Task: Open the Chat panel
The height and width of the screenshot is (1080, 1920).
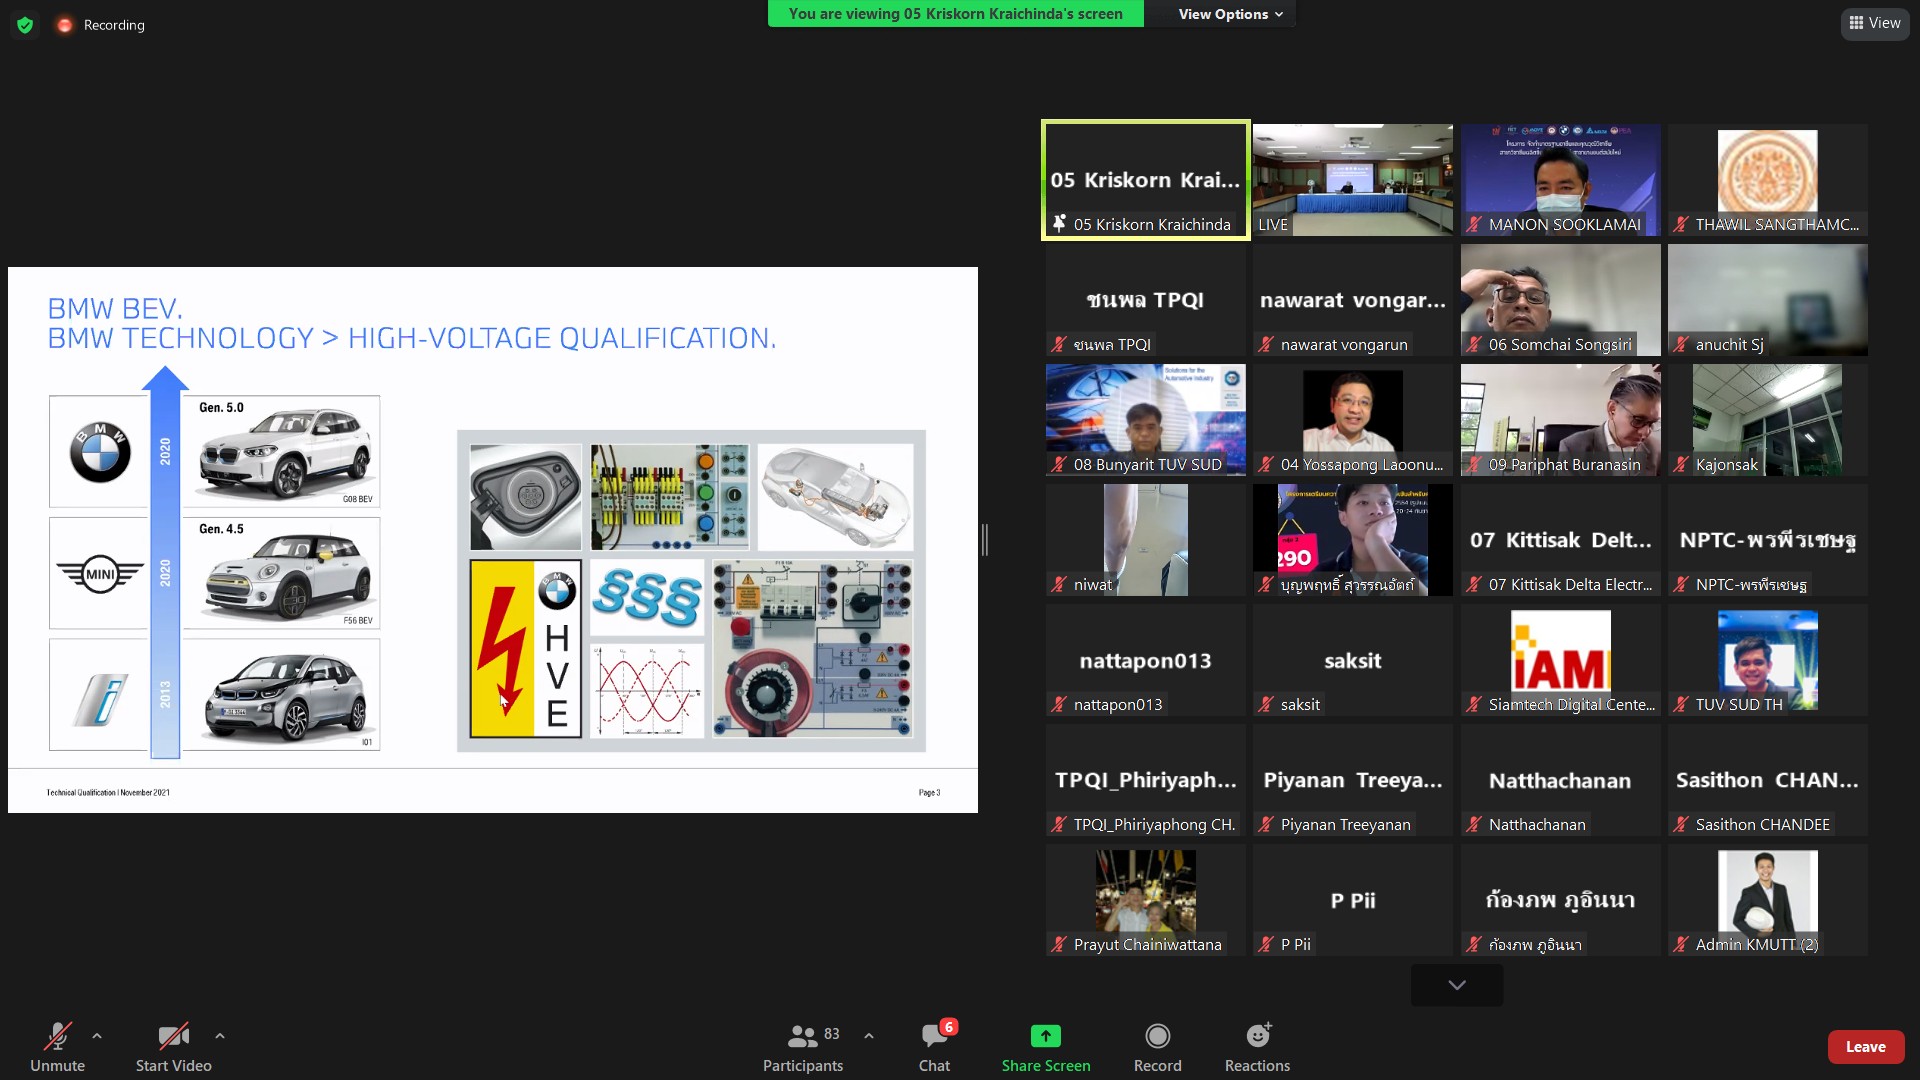Action: (935, 1047)
